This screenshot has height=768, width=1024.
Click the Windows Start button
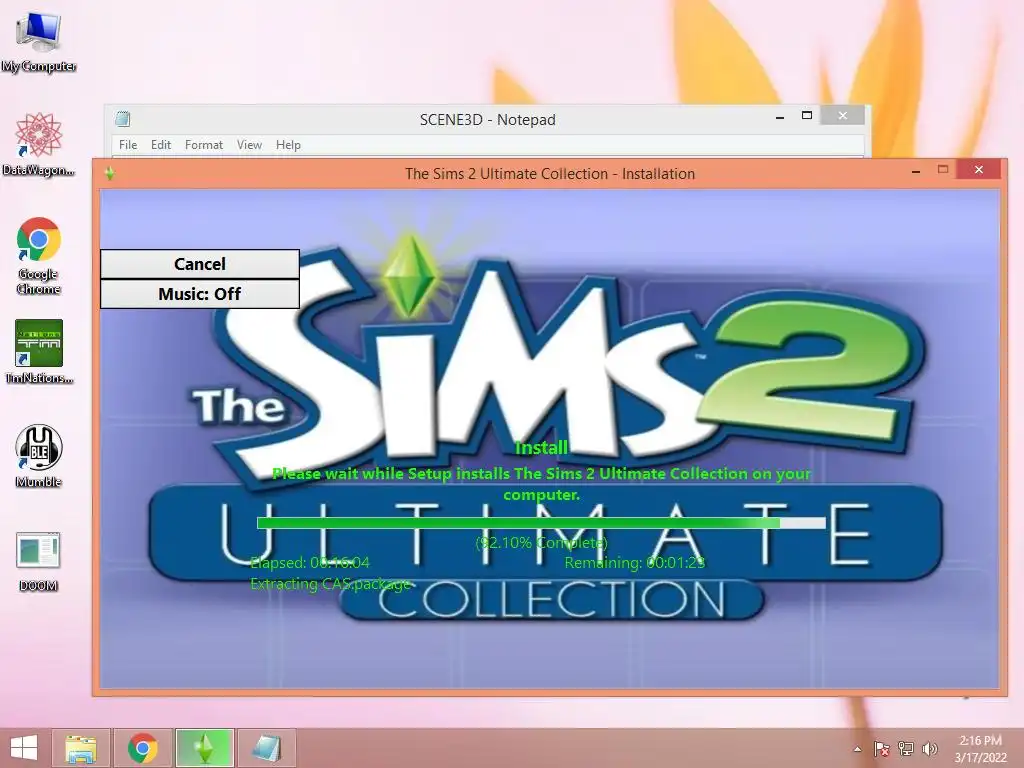[24, 748]
